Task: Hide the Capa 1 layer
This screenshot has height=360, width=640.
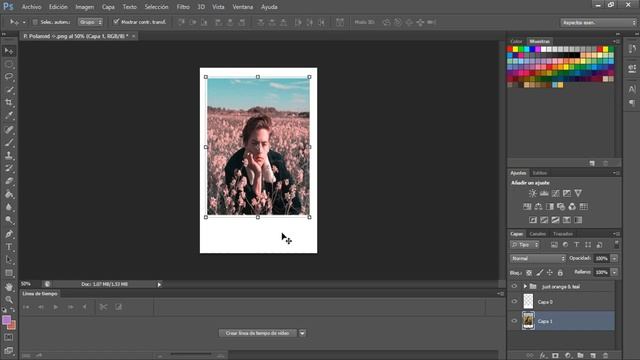Action: 514,321
